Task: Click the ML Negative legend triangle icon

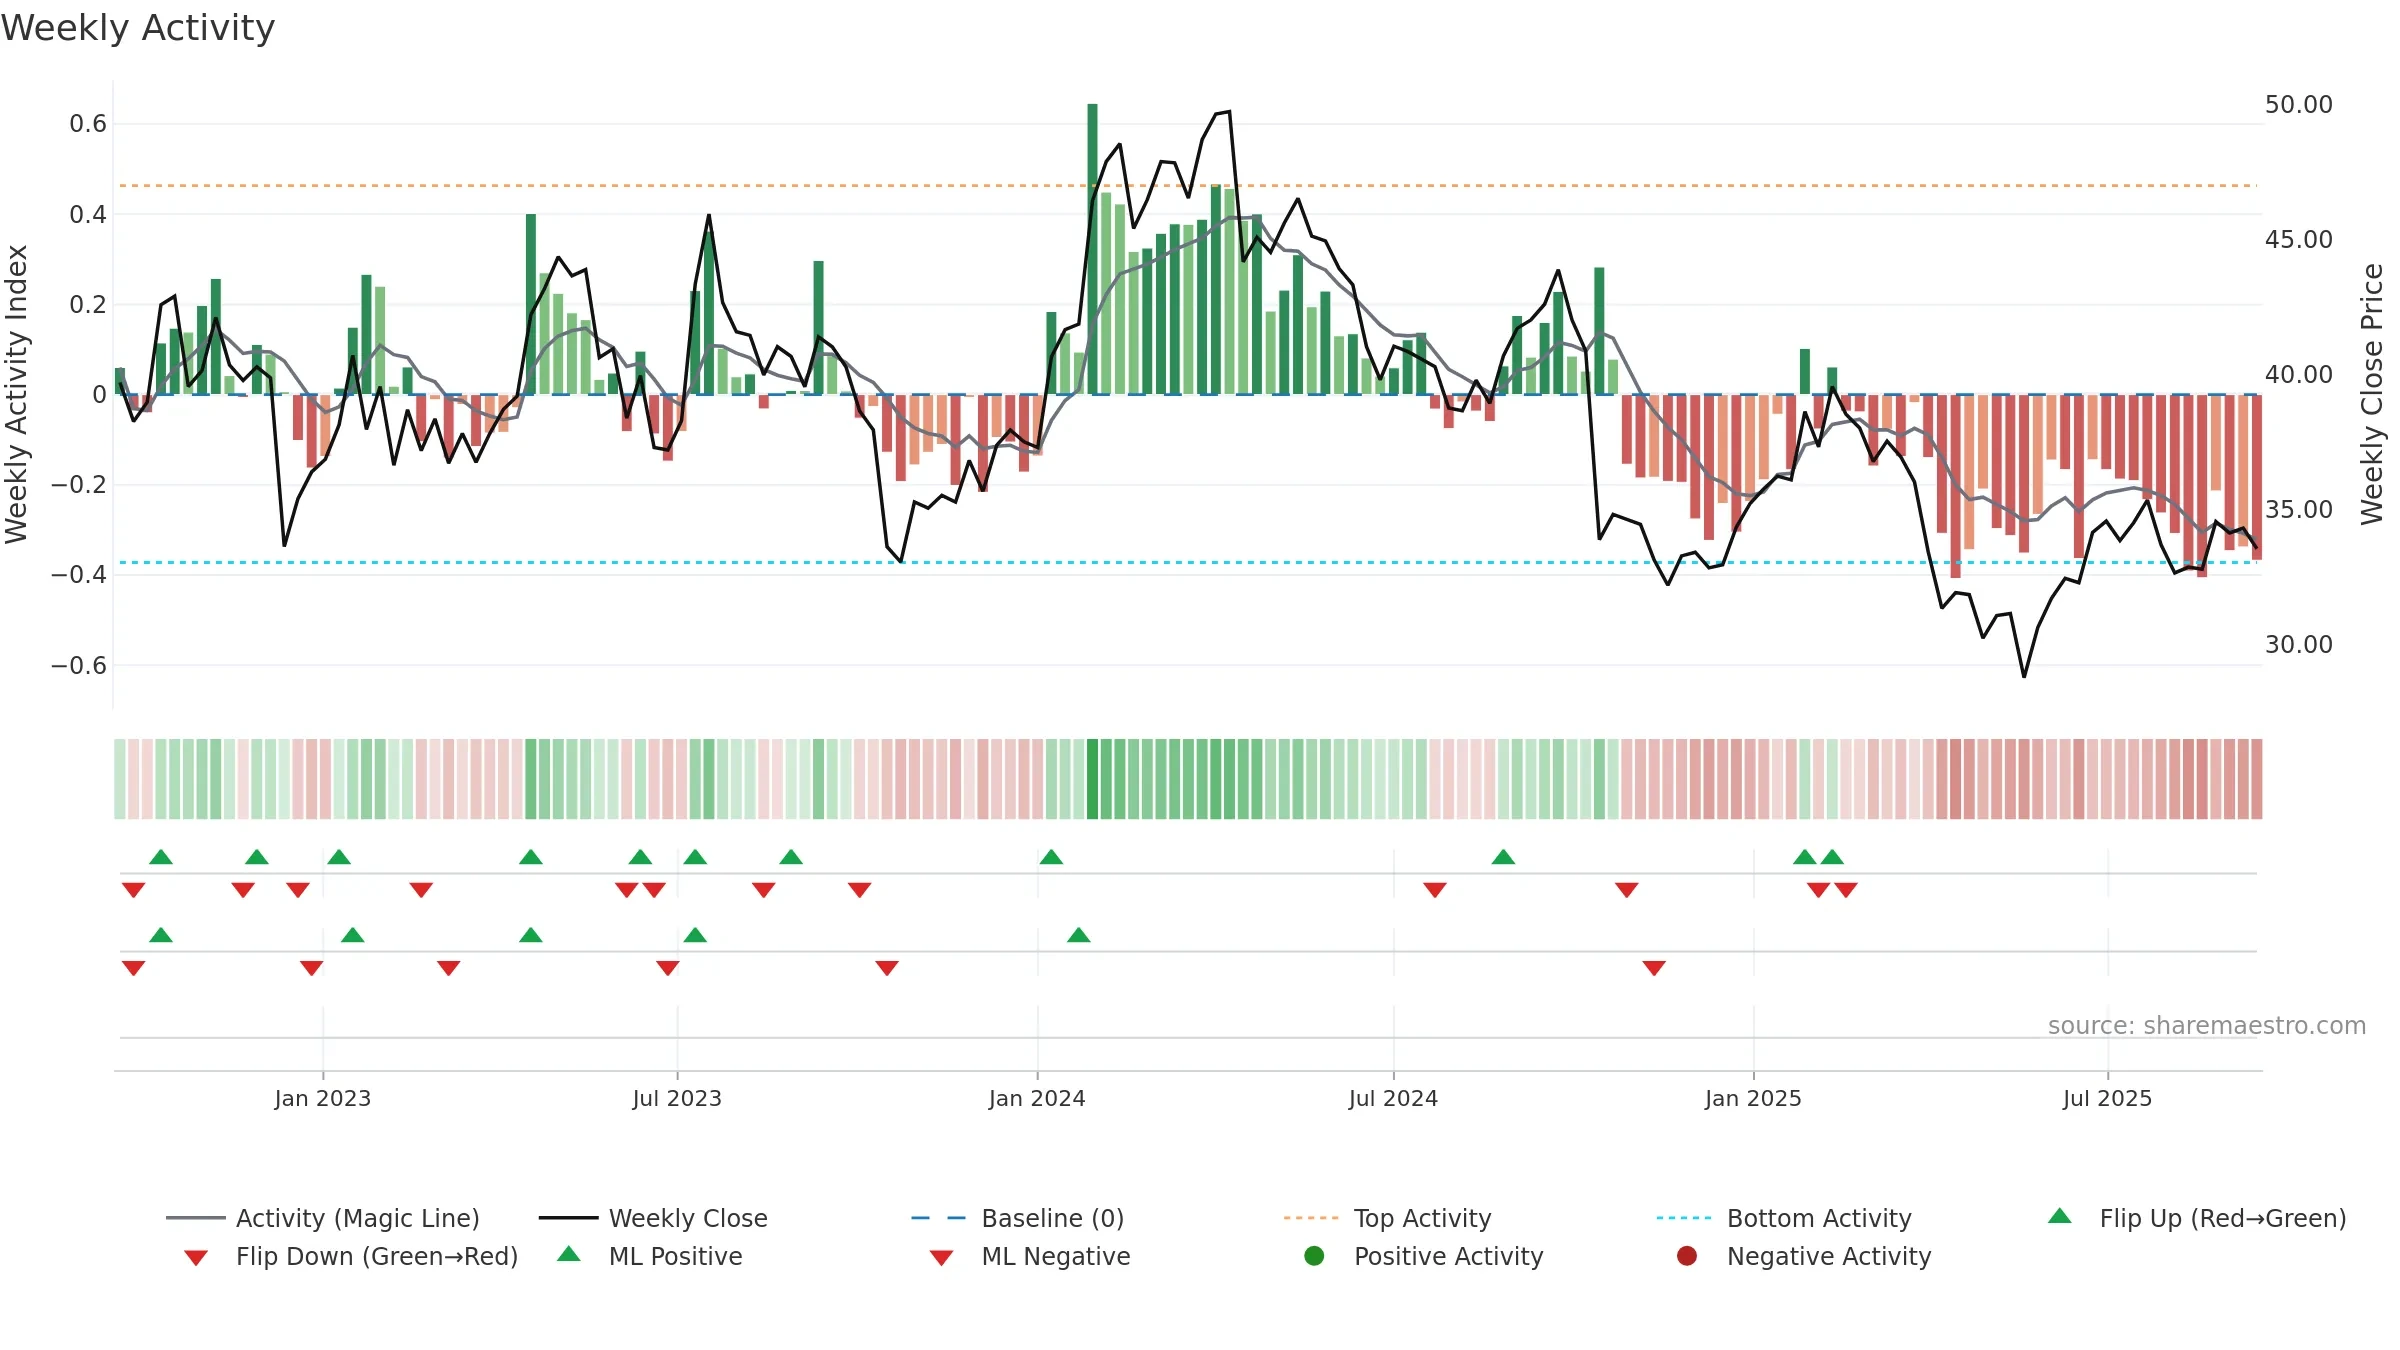Action: [941, 1258]
